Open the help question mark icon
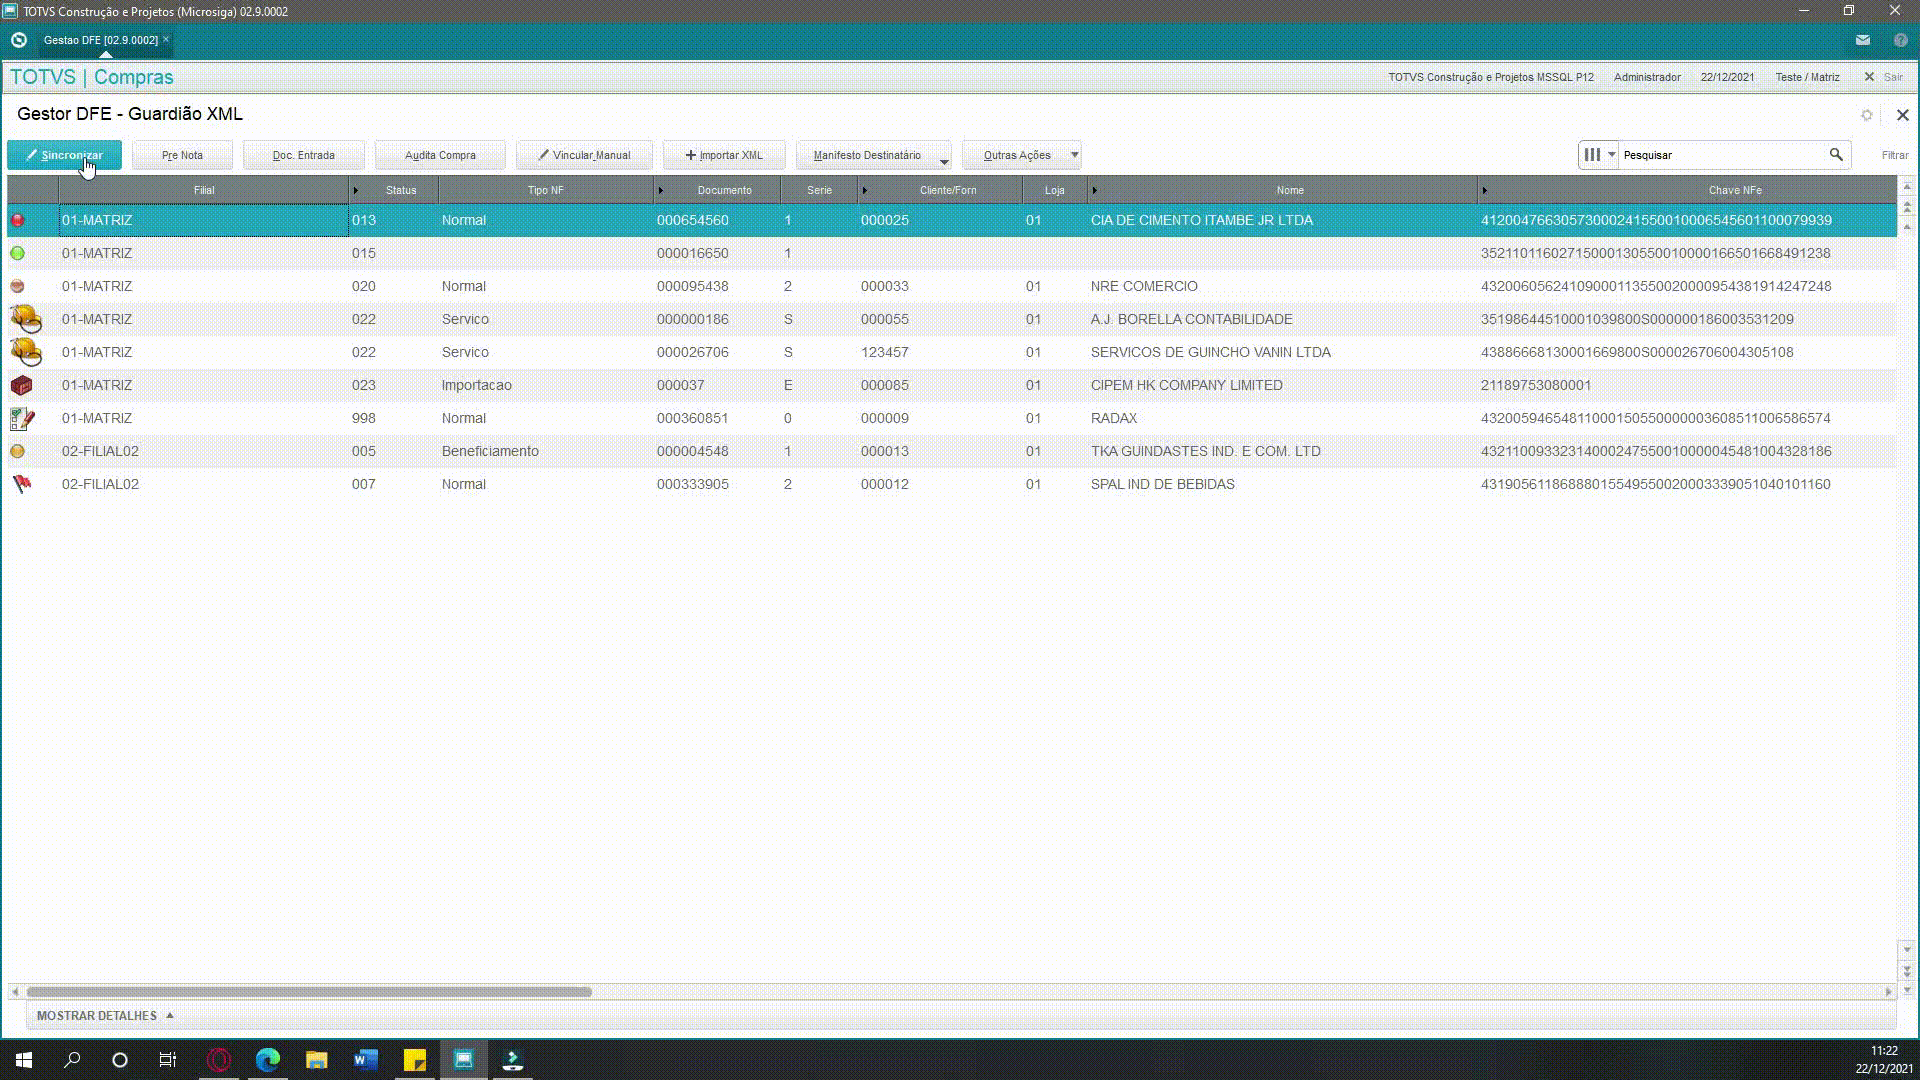The width and height of the screenshot is (1920, 1080). pyautogui.click(x=1900, y=40)
